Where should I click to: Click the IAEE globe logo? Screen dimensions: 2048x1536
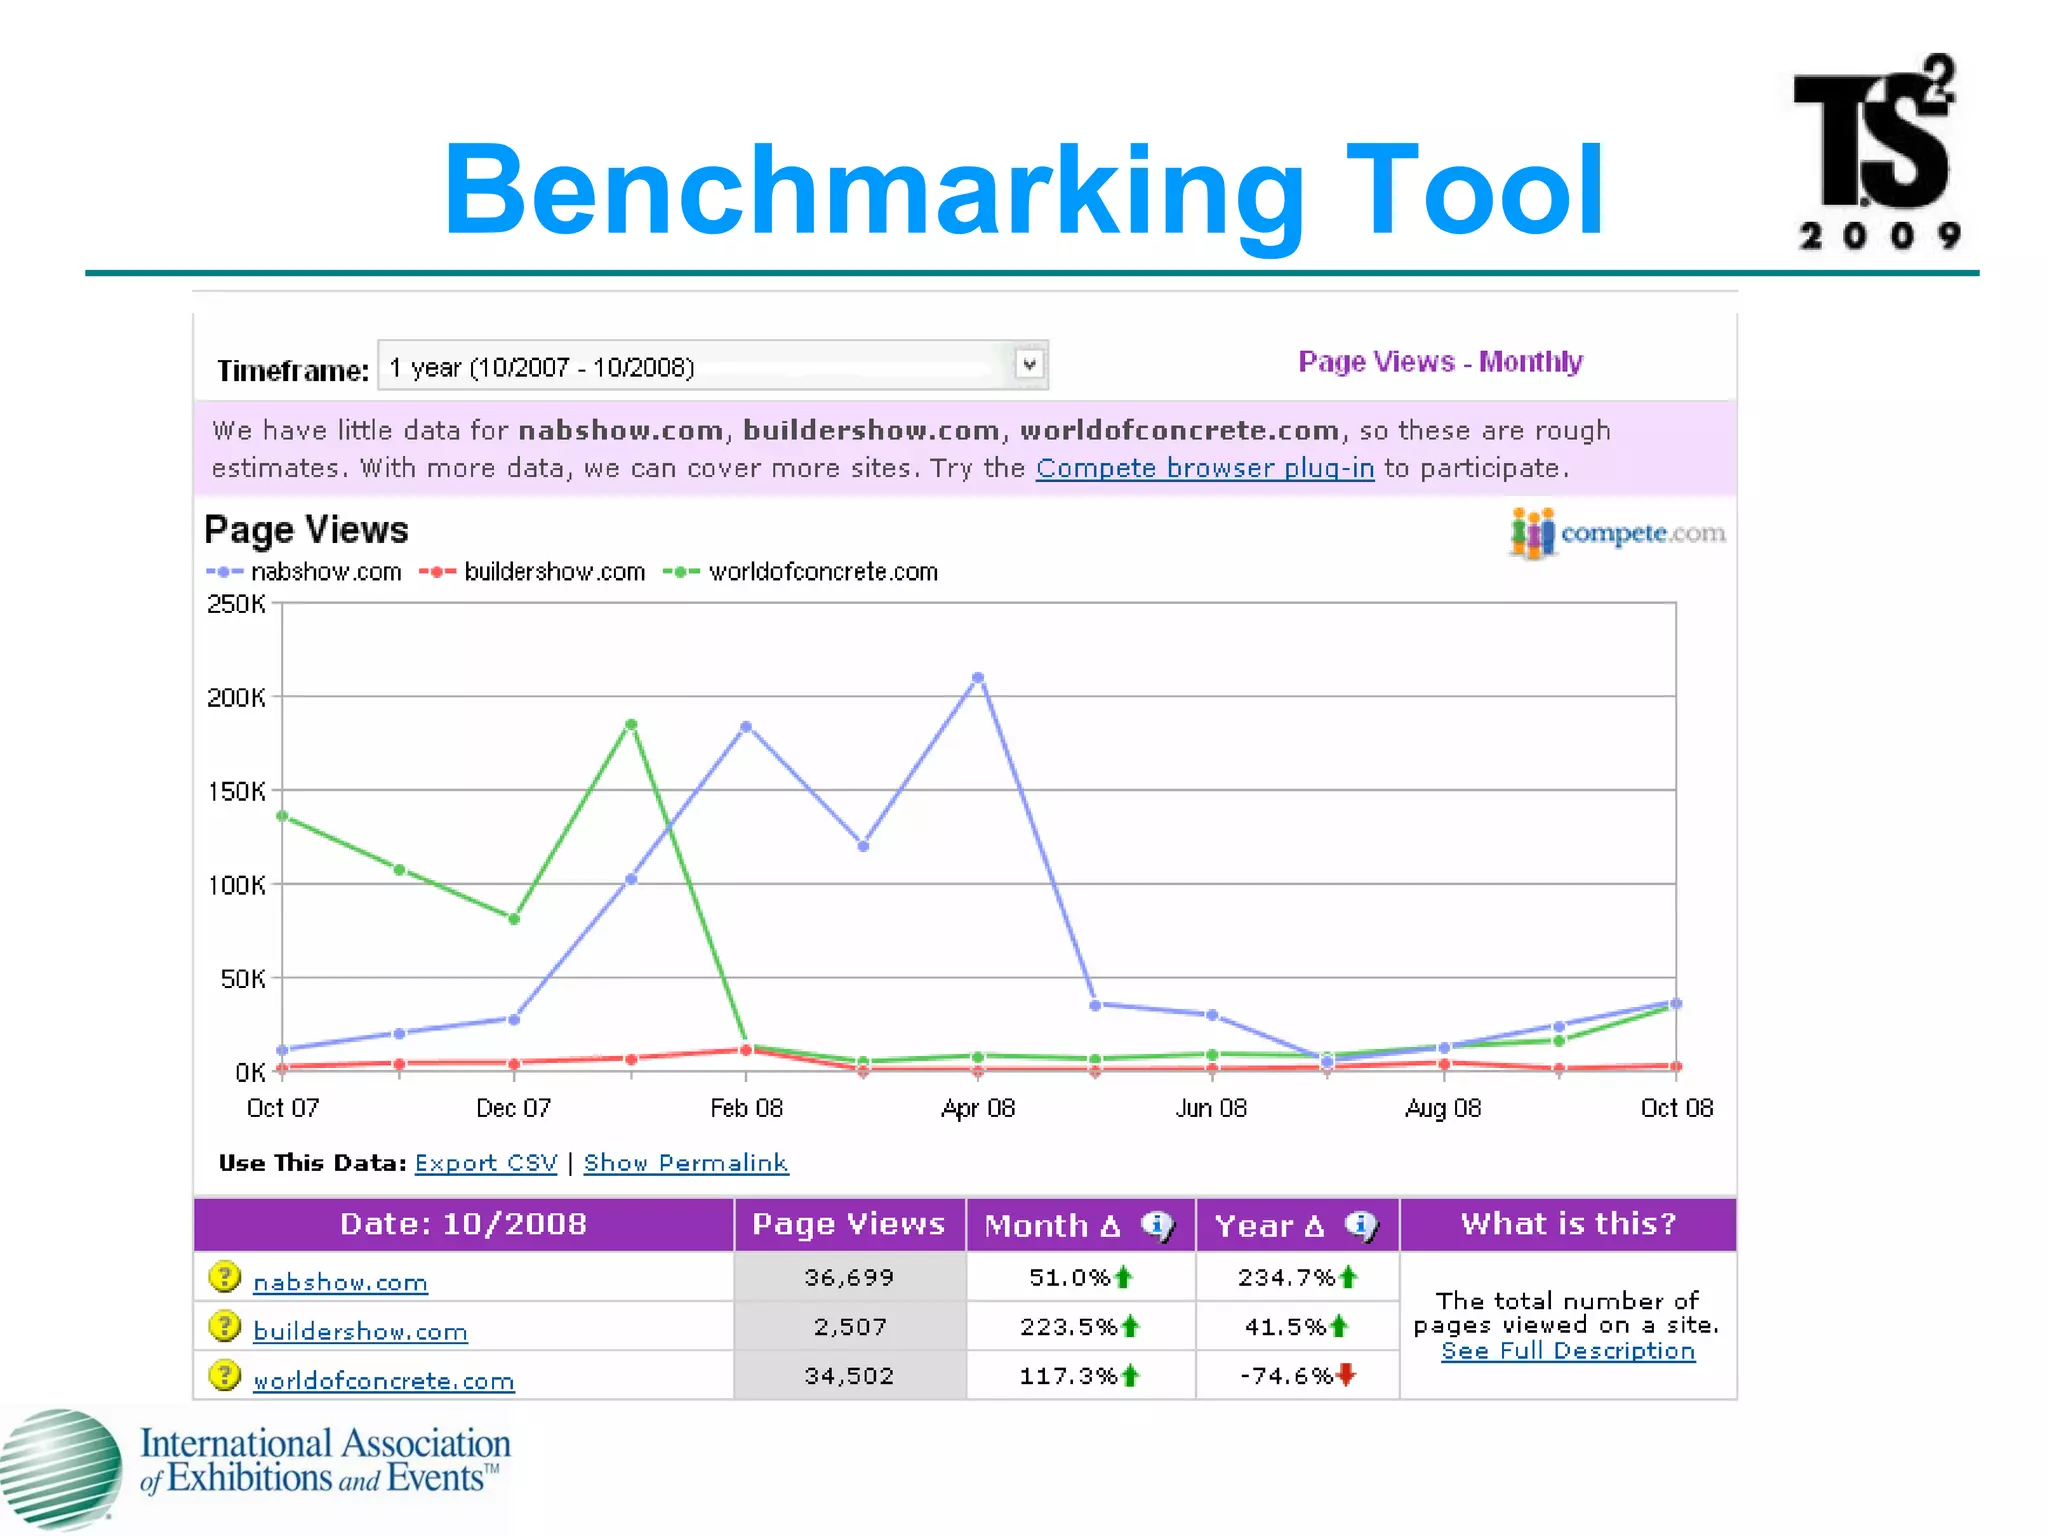(60, 1470)
